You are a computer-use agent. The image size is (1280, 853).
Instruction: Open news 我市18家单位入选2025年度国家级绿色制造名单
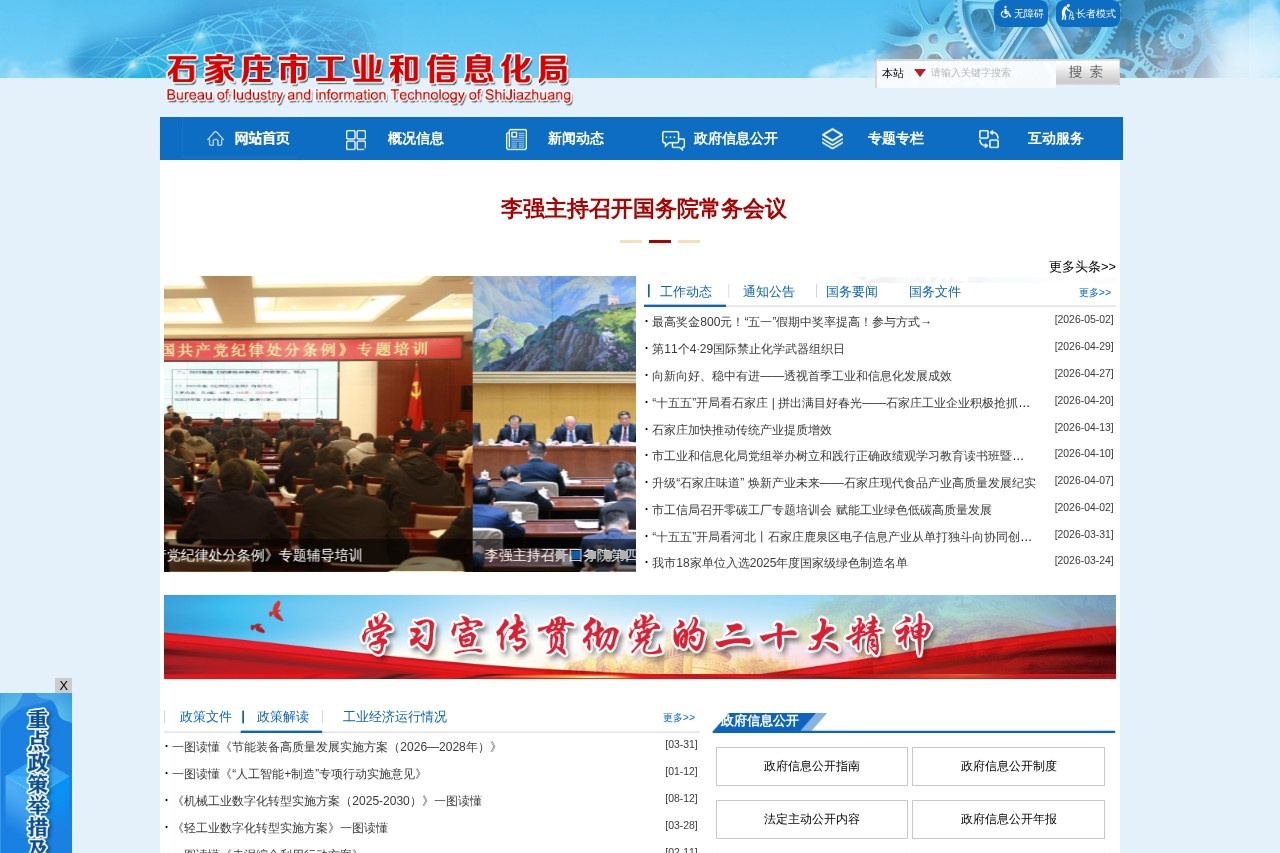[x=780, y=563]
